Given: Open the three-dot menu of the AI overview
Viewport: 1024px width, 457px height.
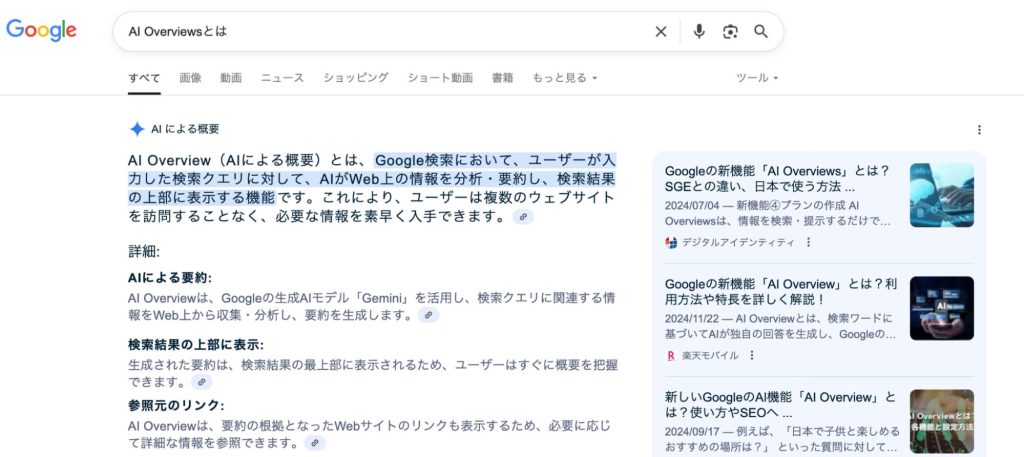Looking at the screenshot, I should pos(979,130).
